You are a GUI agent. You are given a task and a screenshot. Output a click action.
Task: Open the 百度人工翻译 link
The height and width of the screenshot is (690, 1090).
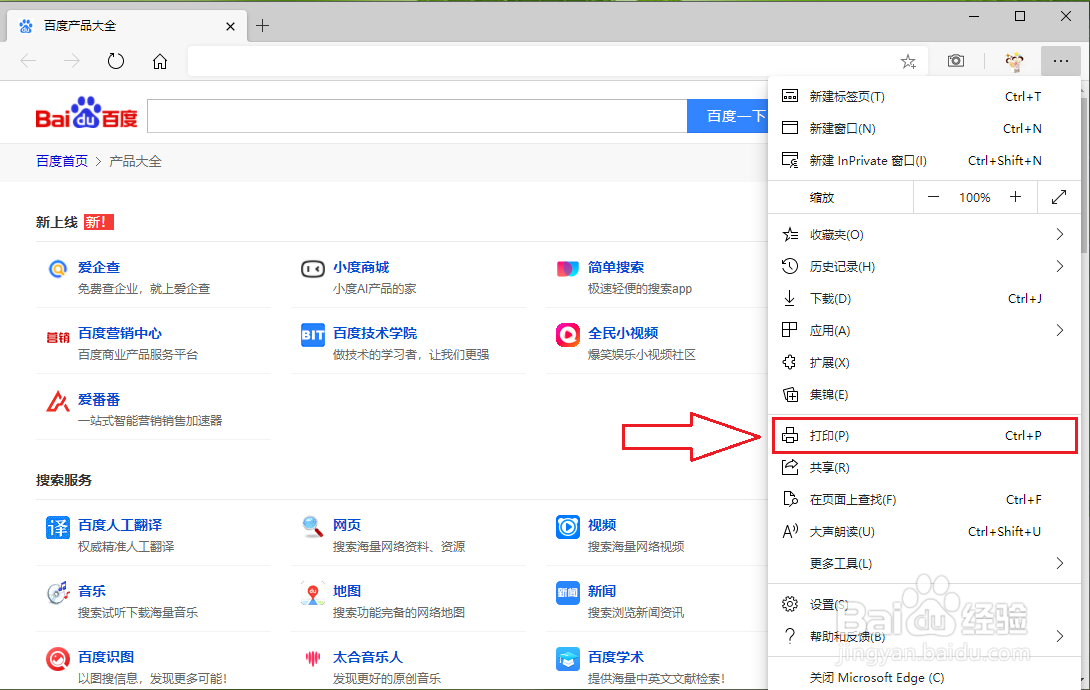(x=120, y=525)
